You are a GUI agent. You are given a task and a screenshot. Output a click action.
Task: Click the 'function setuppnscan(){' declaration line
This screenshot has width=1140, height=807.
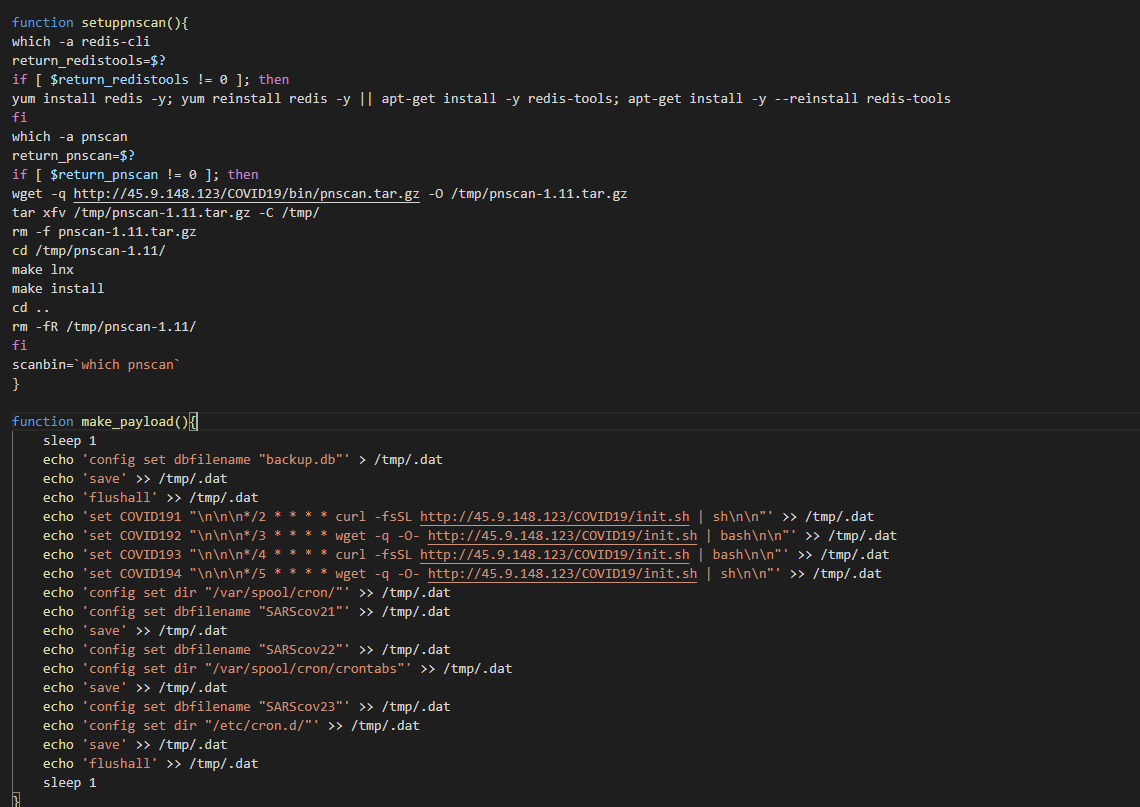tap(100, 23)
